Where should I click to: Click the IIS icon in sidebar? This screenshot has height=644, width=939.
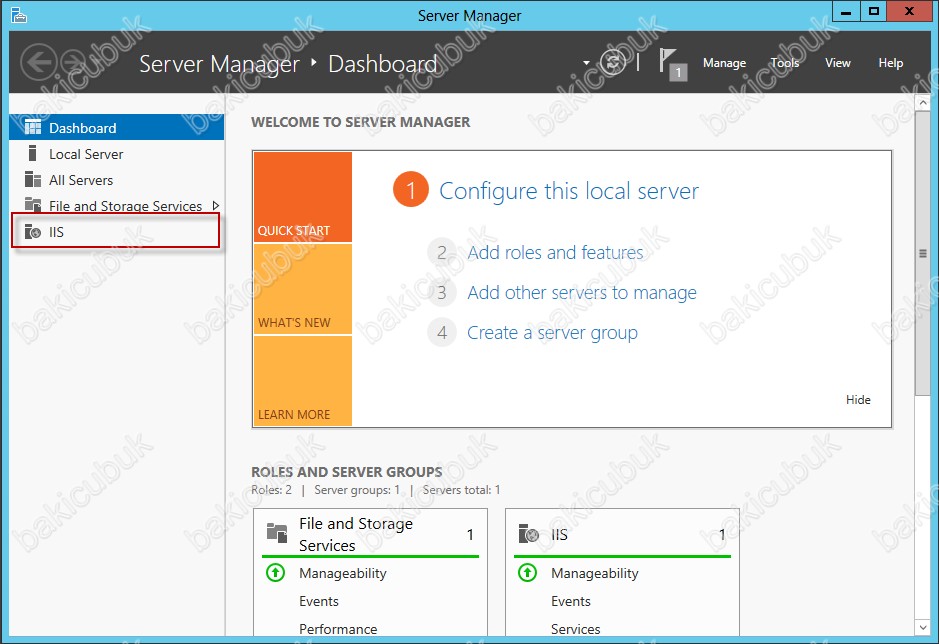click(x=33, y=232)
